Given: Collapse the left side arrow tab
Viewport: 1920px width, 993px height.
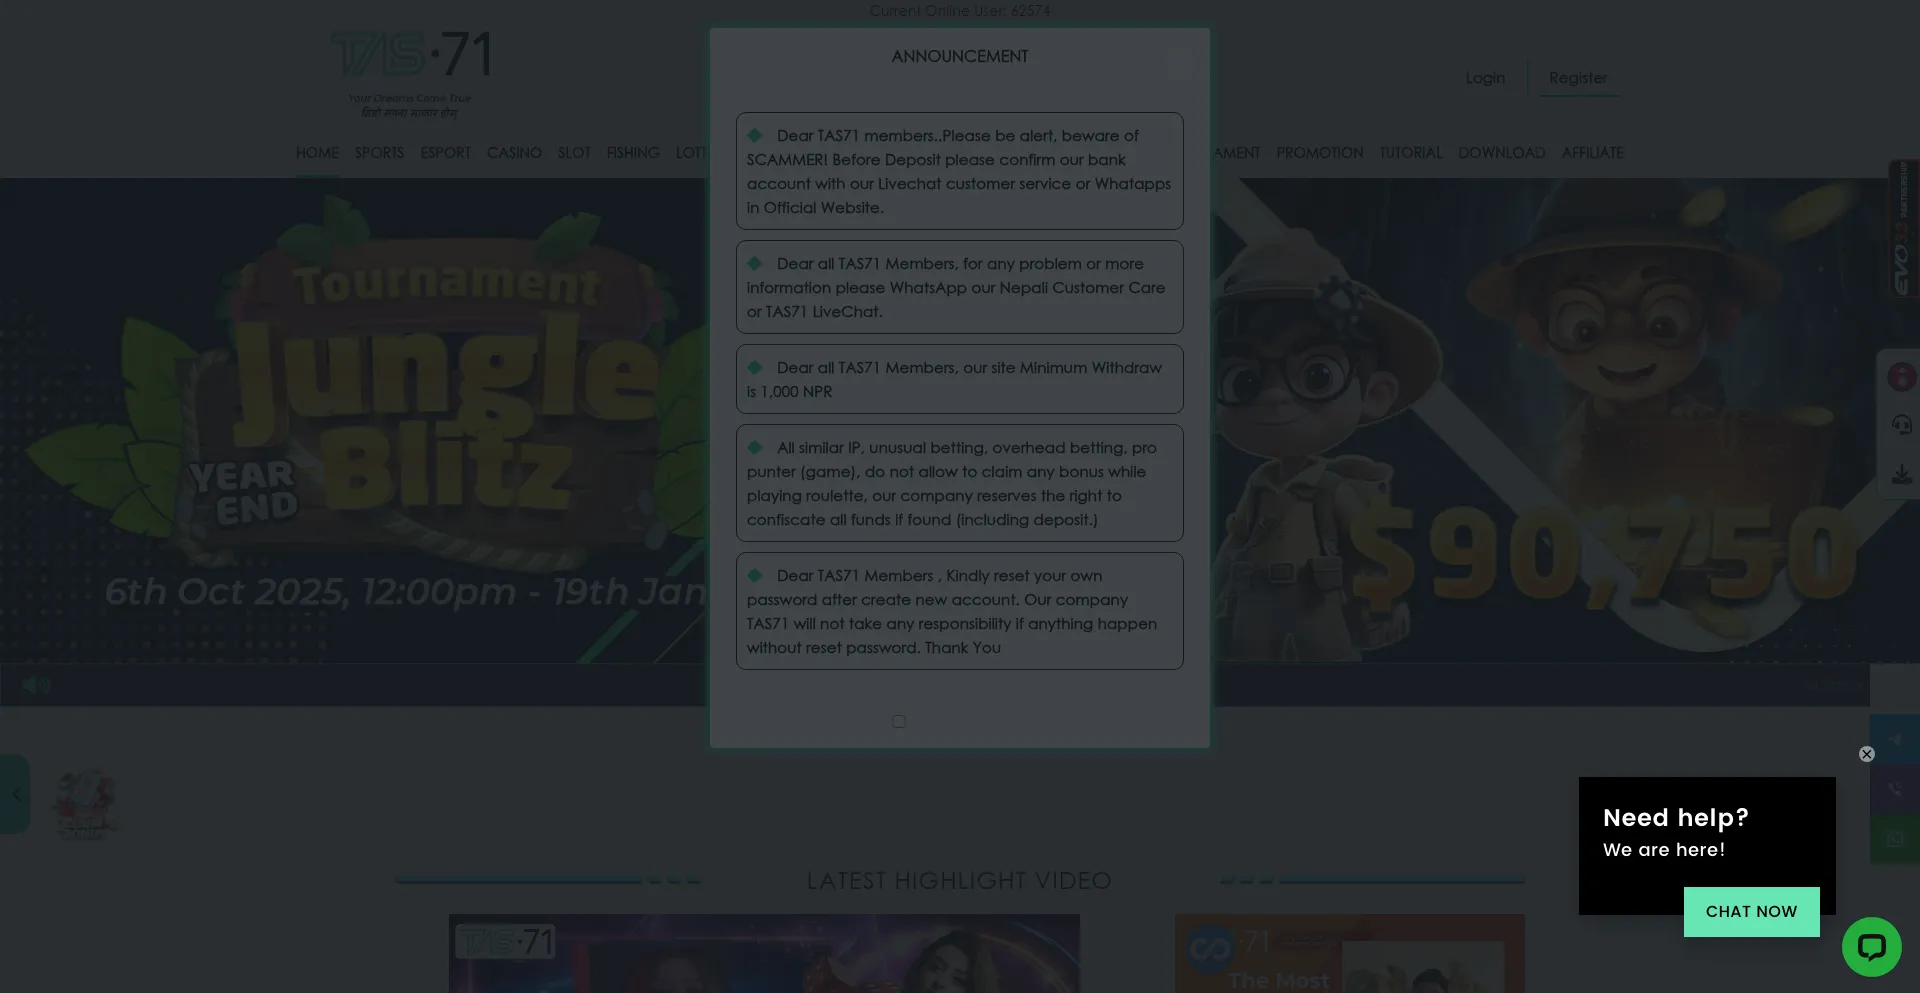Looking at the screenshot, I should click(x=15, y=794).
